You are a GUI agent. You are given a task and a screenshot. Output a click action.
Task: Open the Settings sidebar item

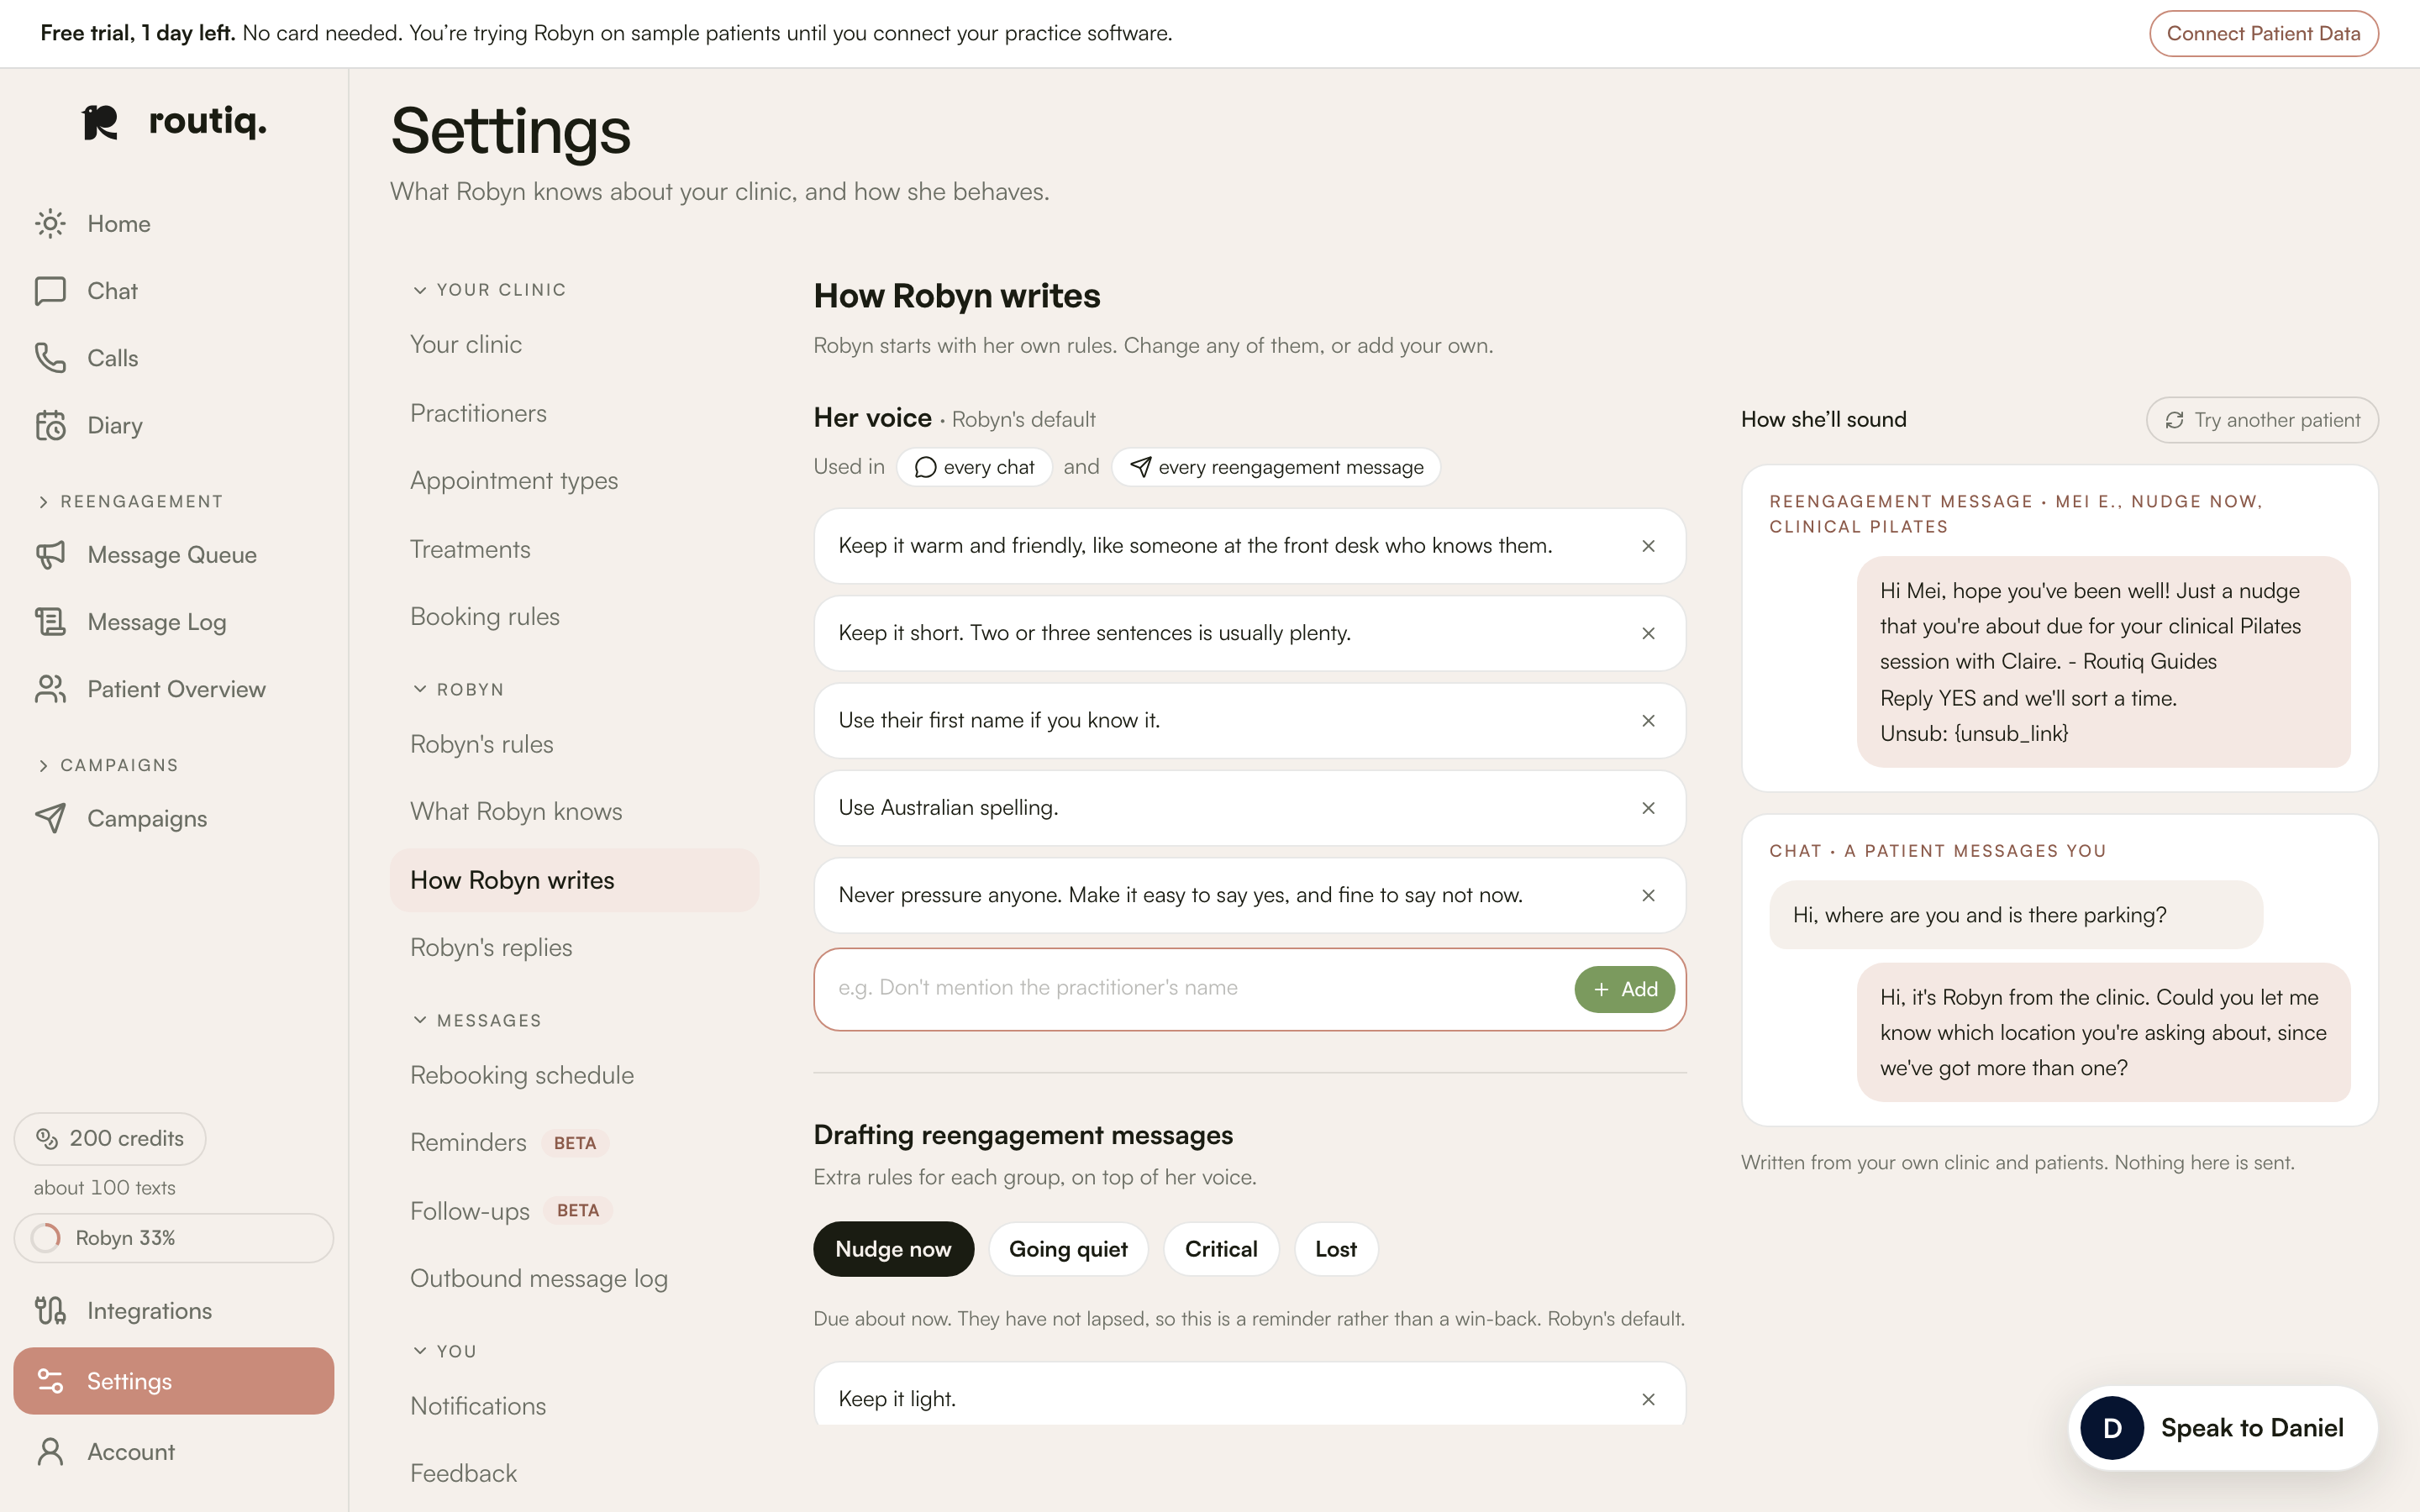174,1380
